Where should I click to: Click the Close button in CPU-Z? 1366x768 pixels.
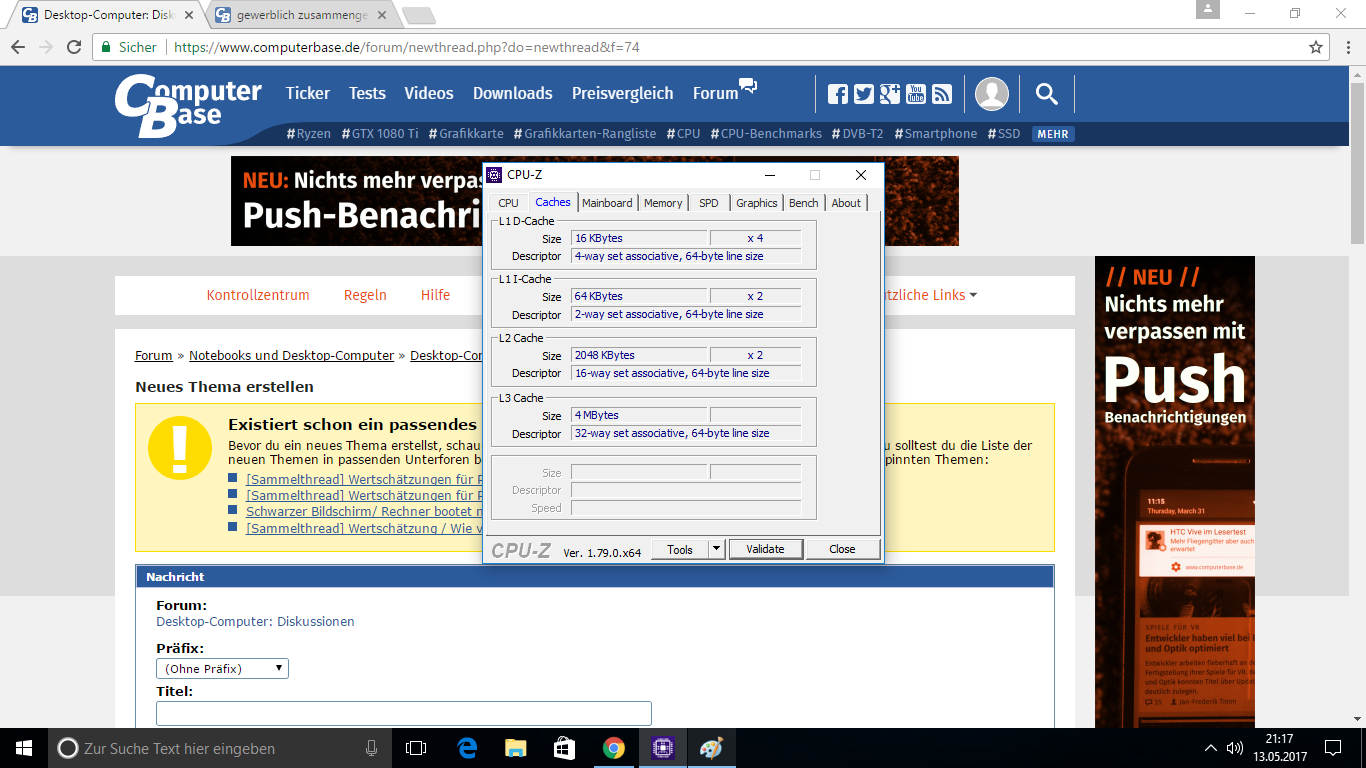pyautogui.click(x=842, y=549)
